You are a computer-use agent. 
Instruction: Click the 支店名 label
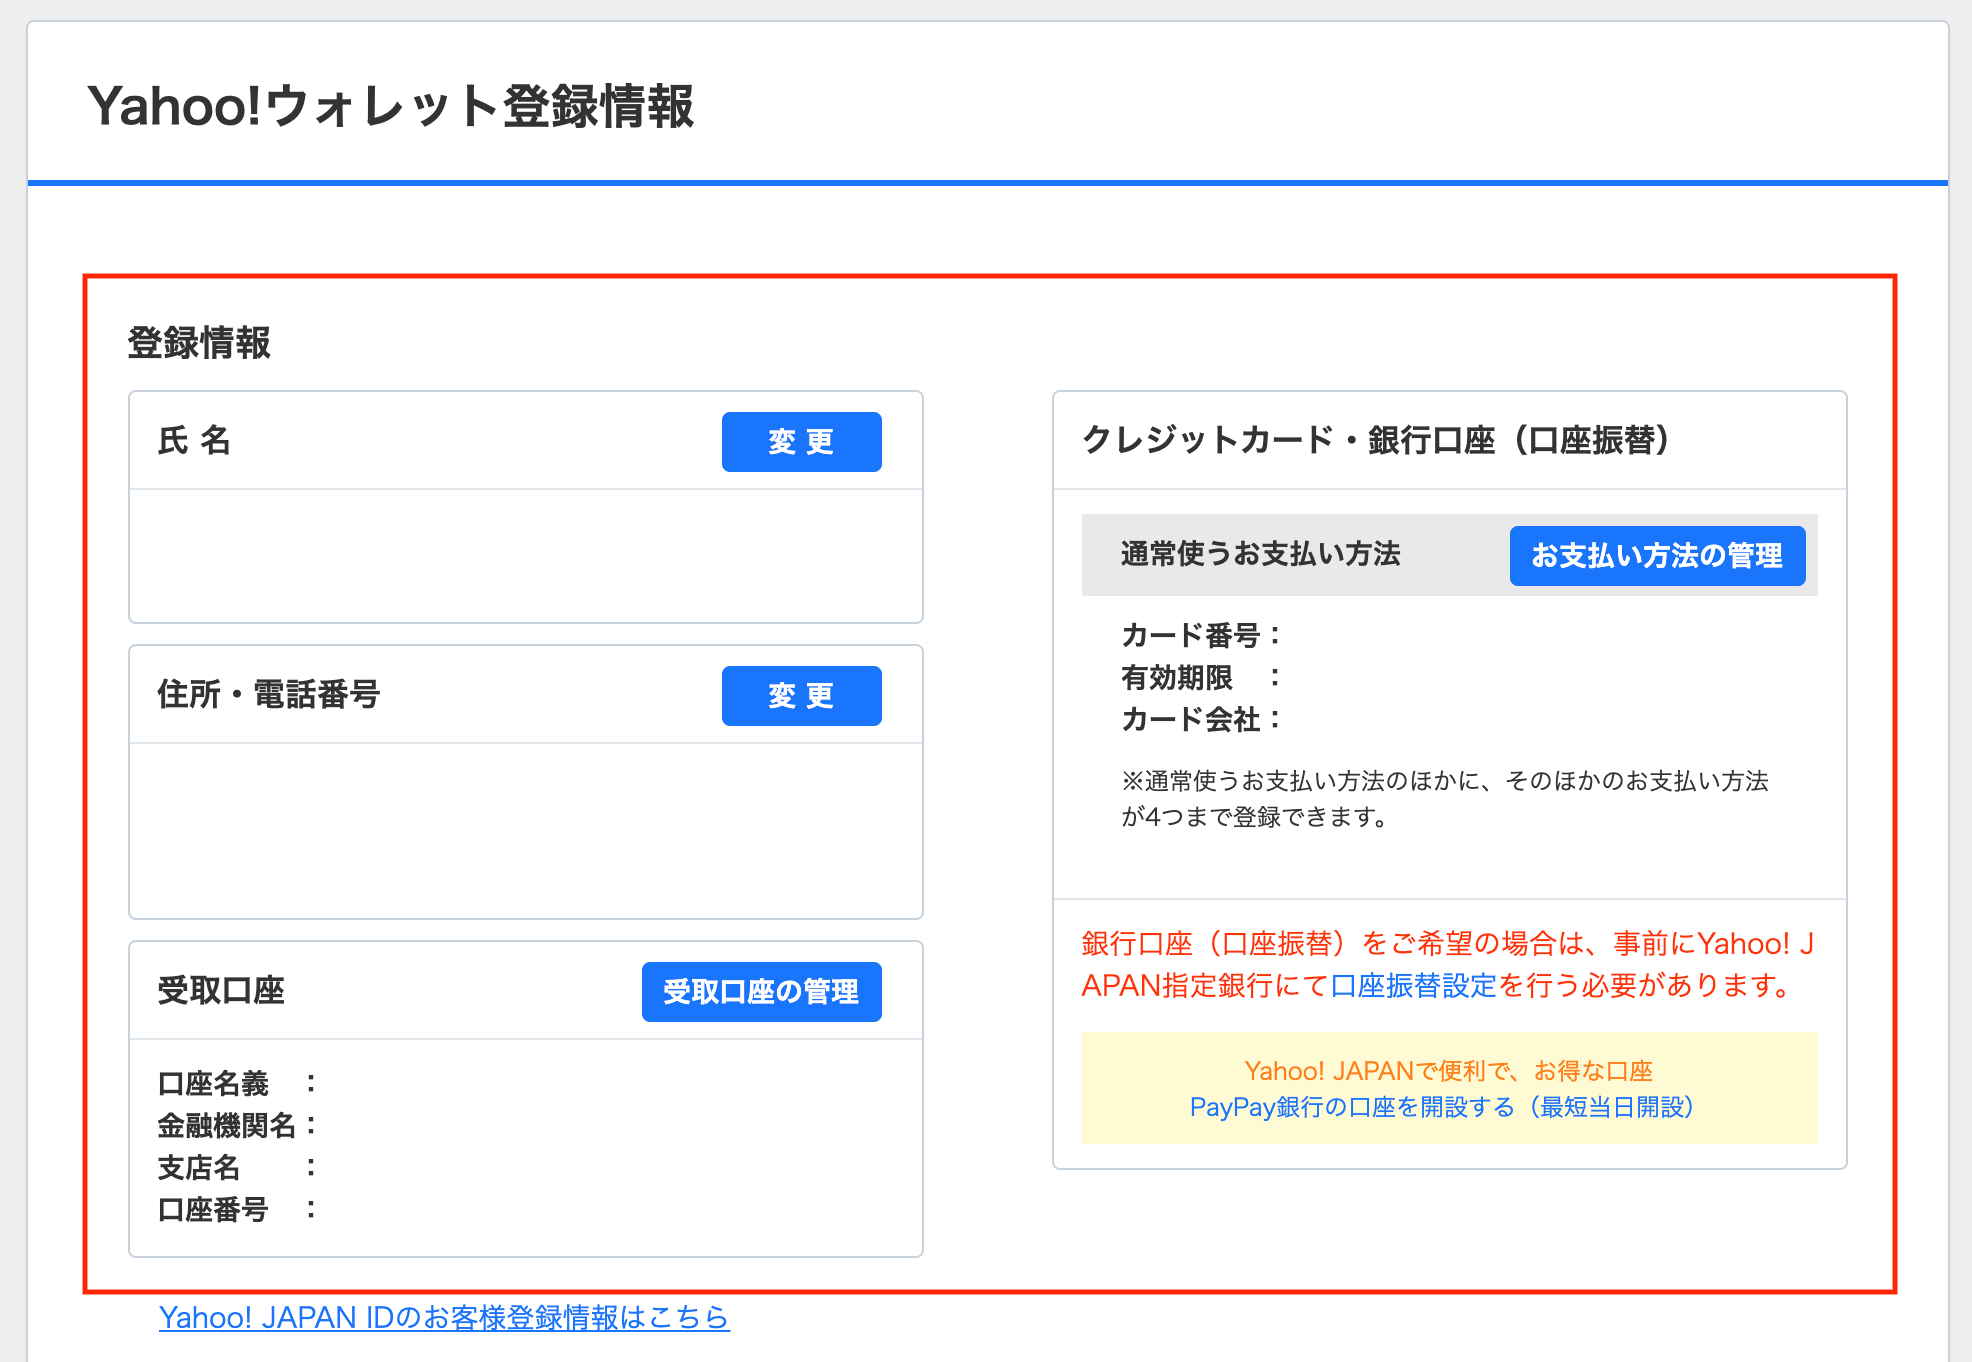click(x=237, y=1167)
